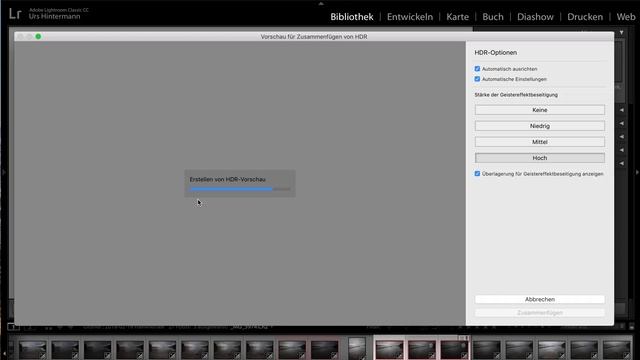Collapse Library panel triangle beside Mittel button
This screenshot has width=640, height=360.
pyautogui.click(x=621, y=137)
